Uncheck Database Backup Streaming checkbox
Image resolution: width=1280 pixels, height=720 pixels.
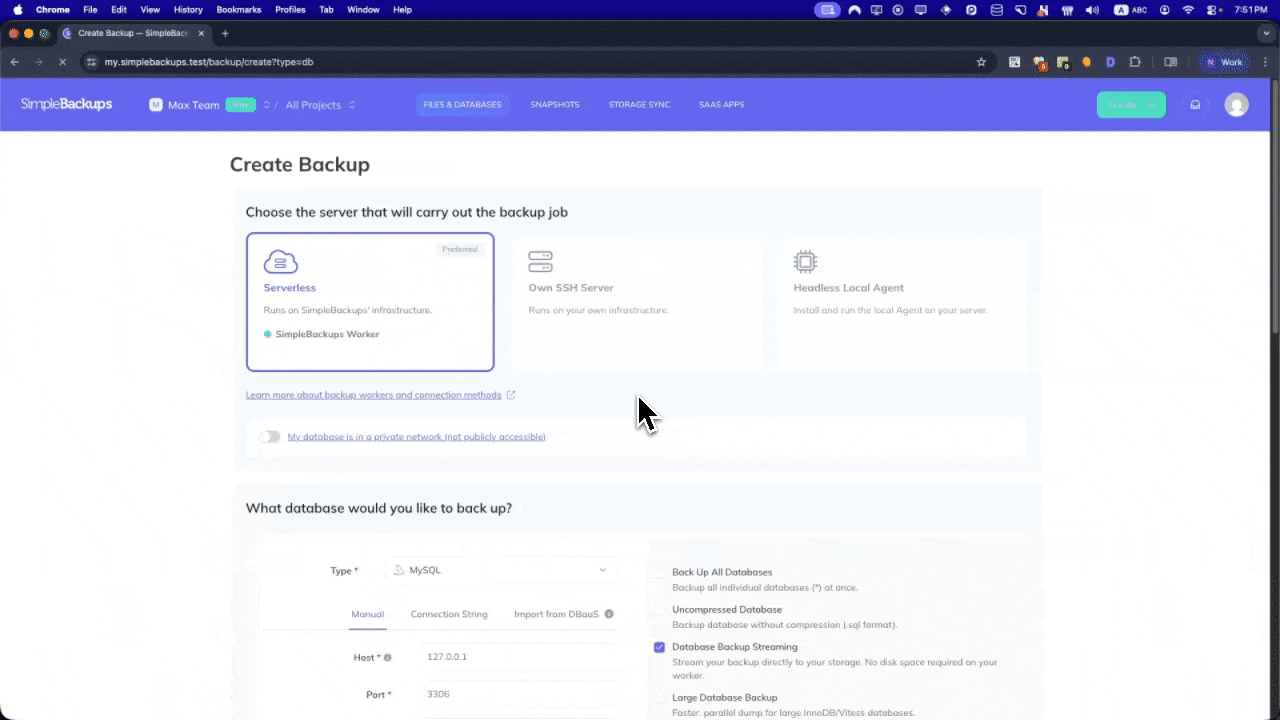pos(659,647)
